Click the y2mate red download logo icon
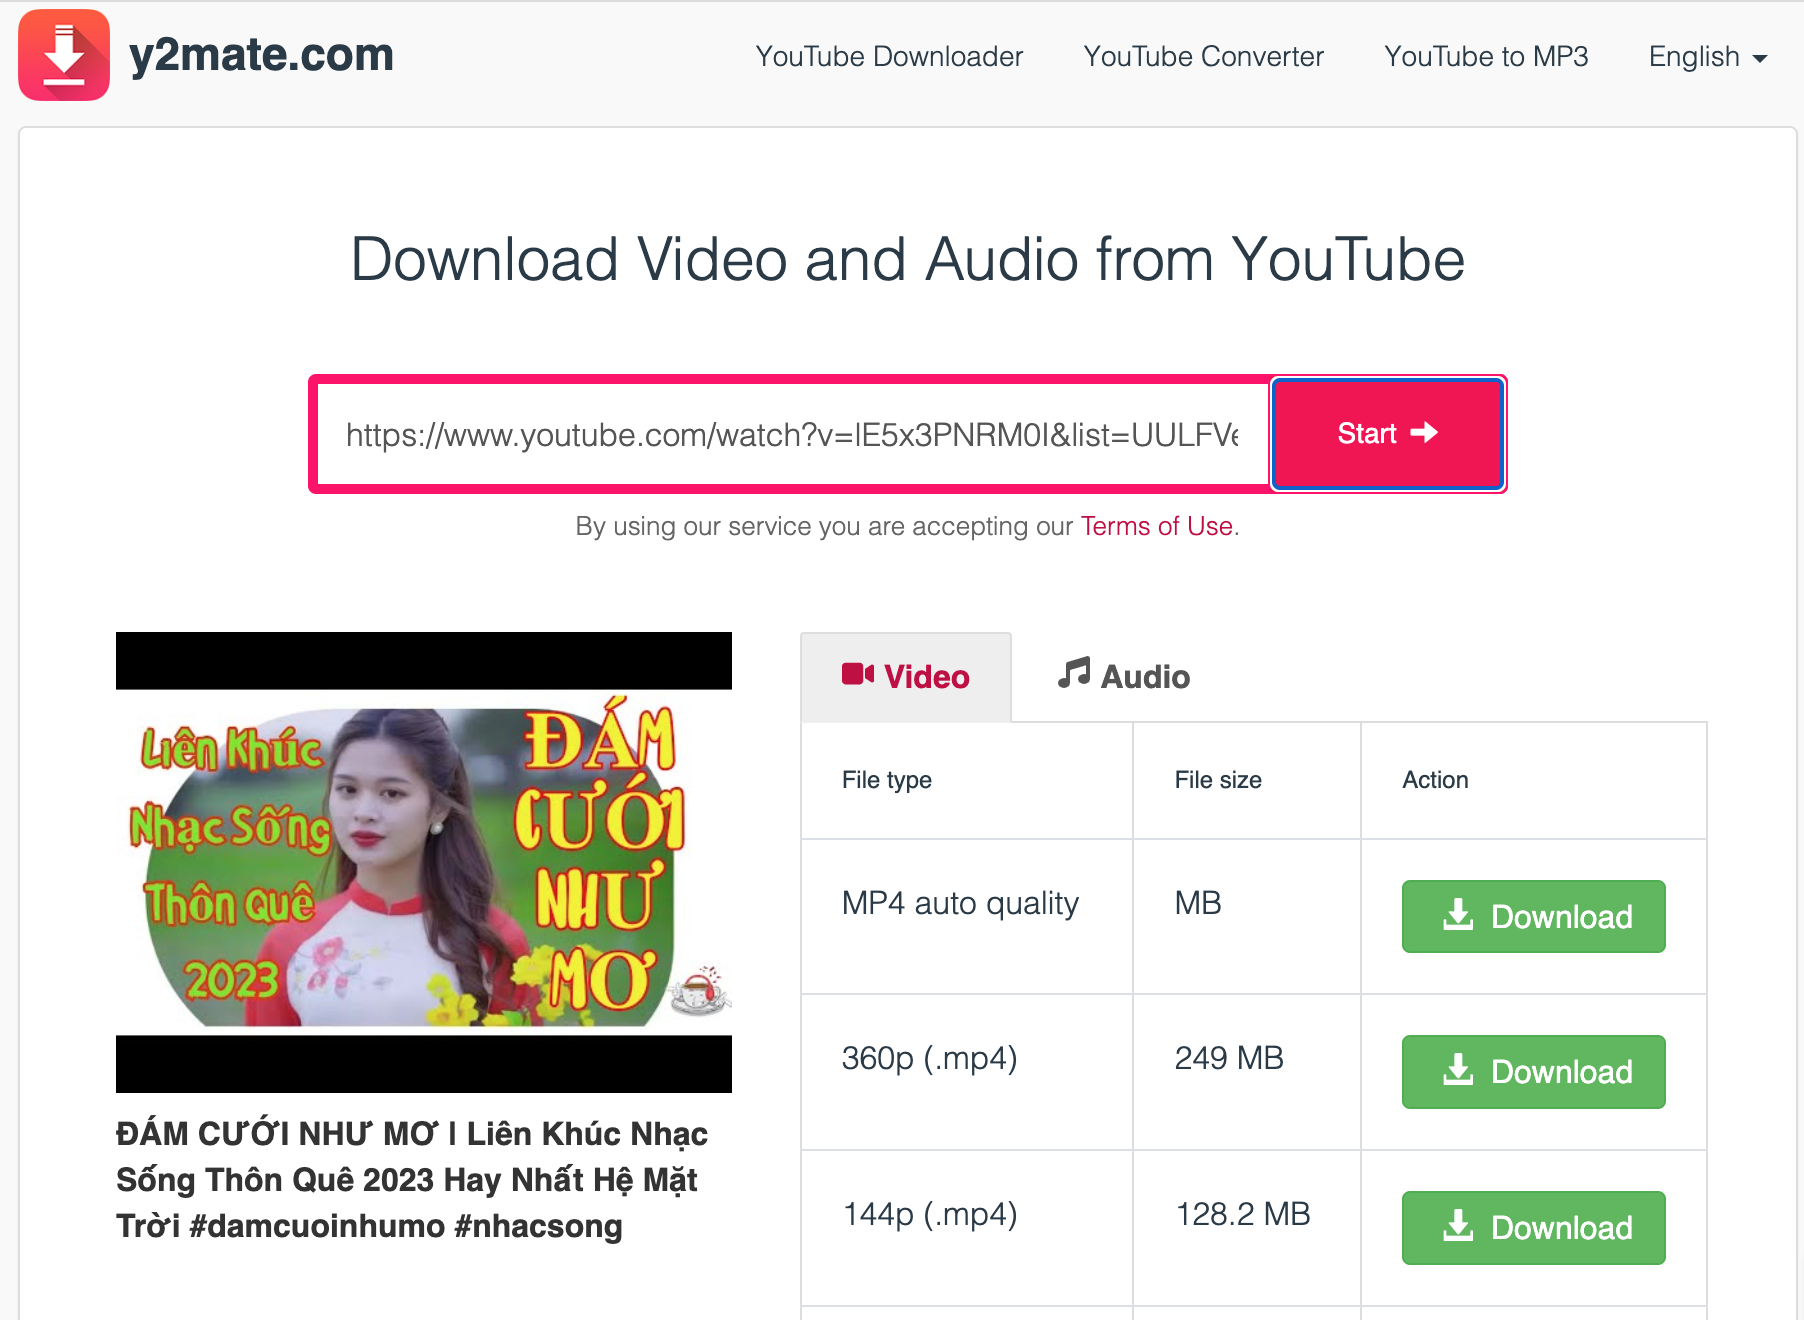Screen dimensions: 1804x1320 64,55
